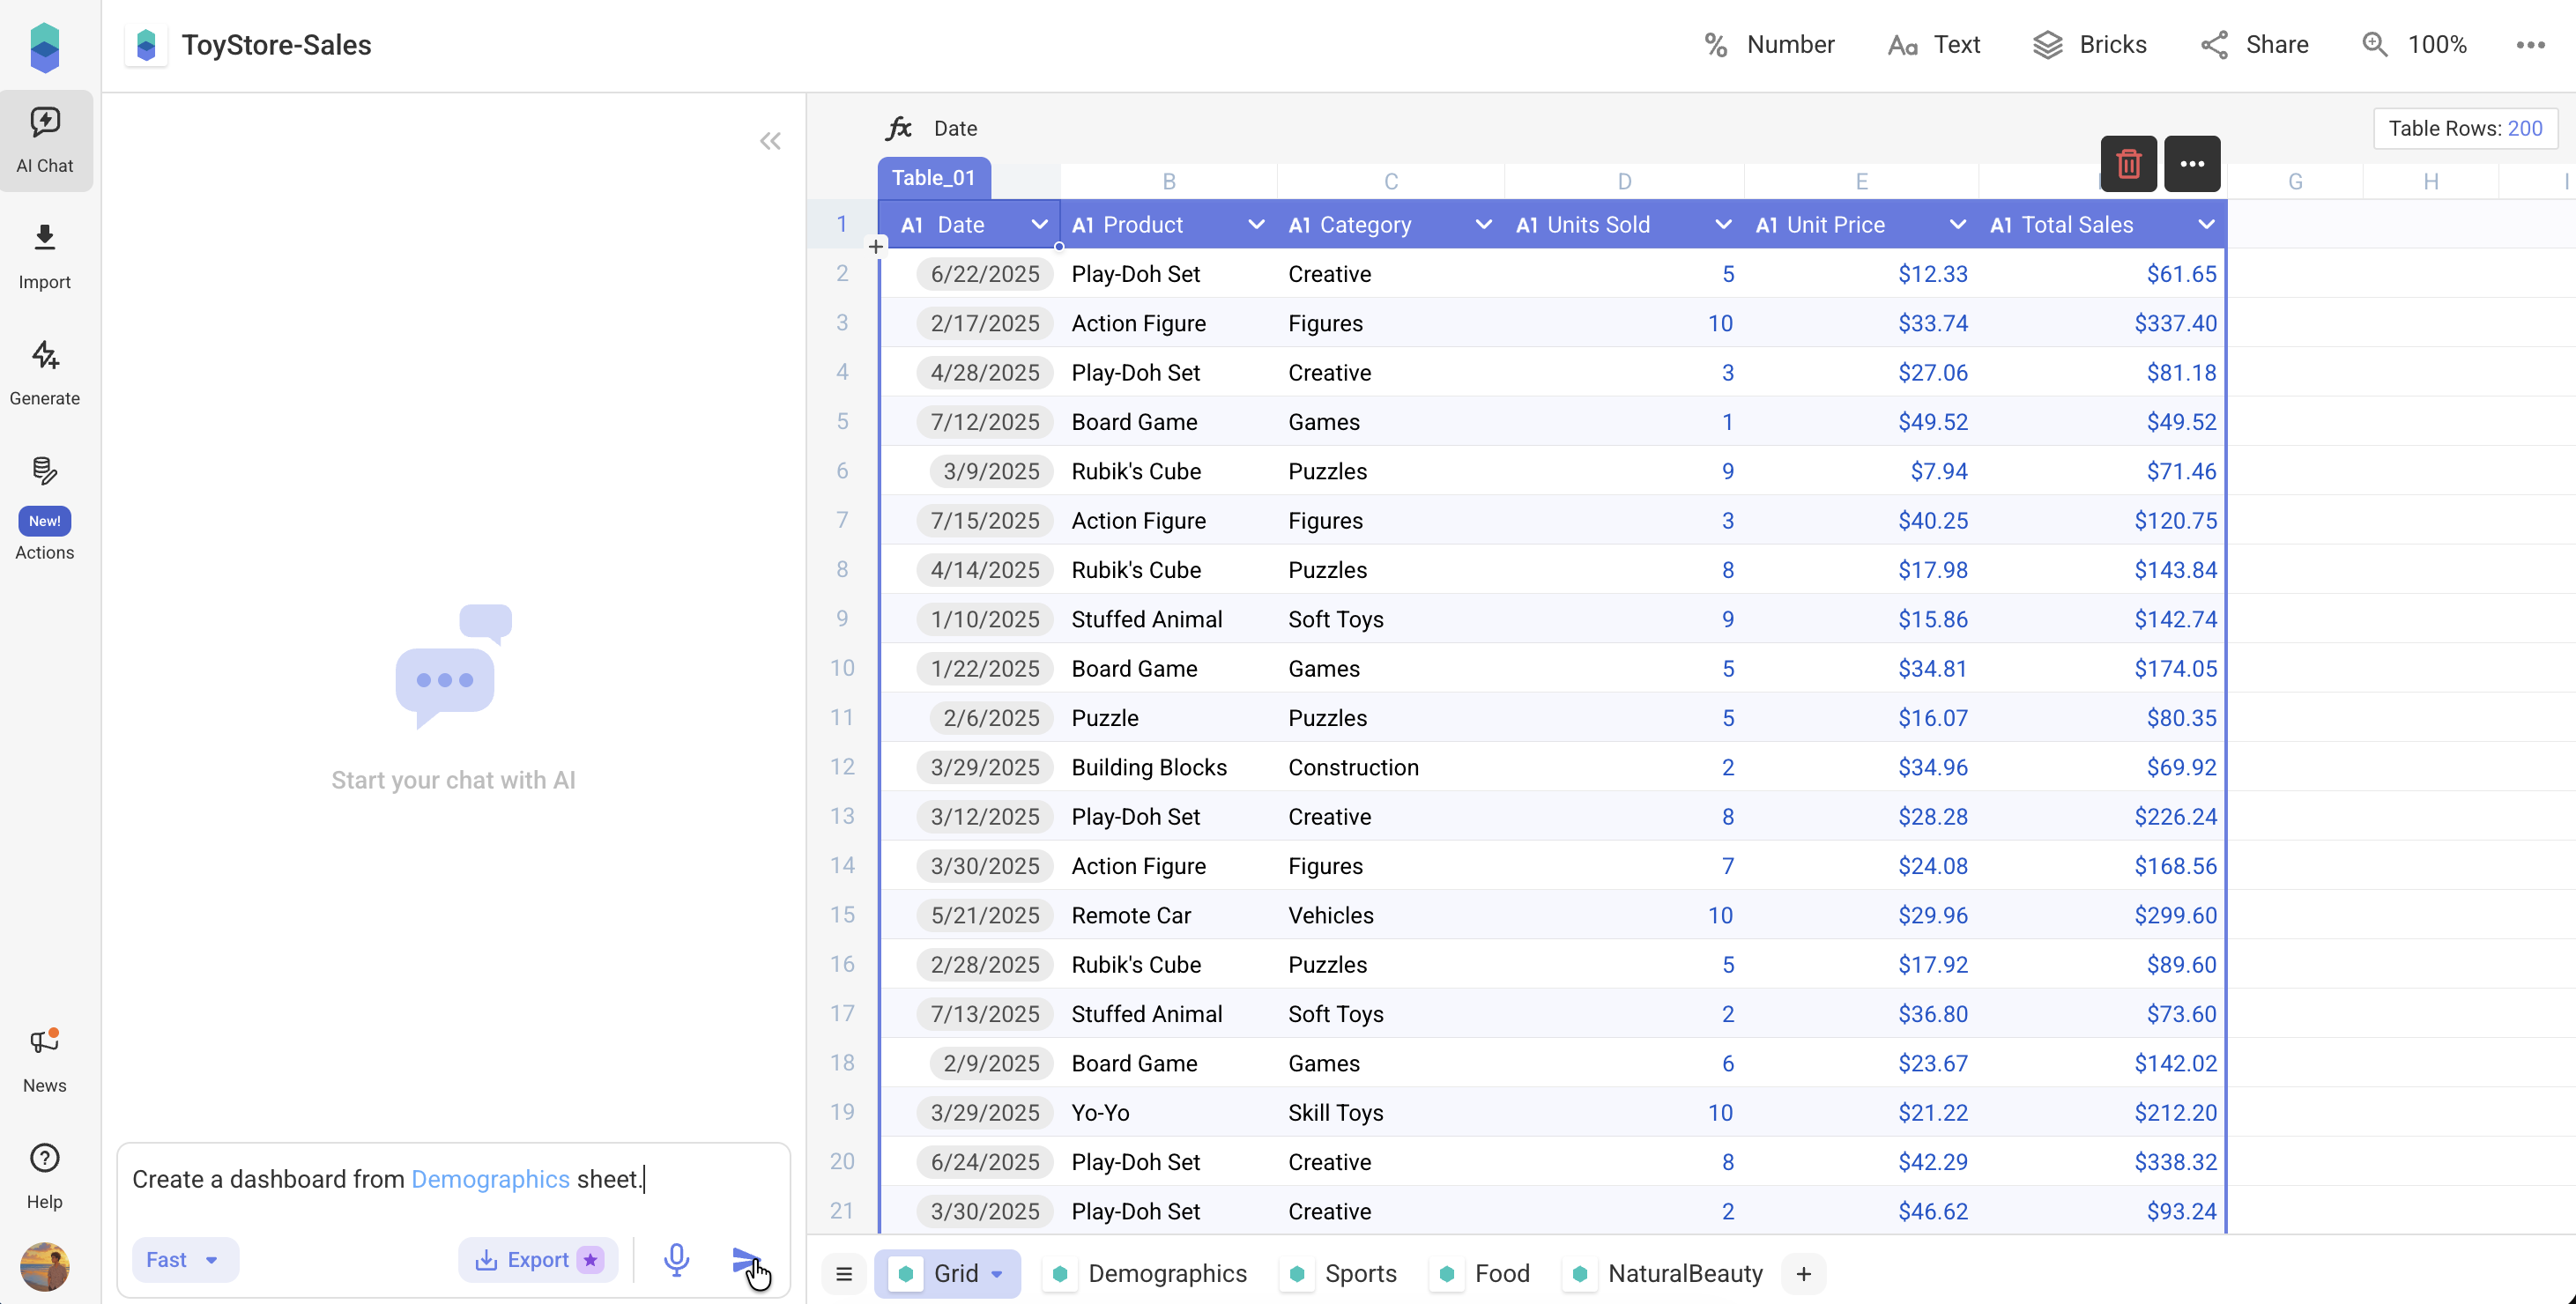This screenshot has height=1304, width=2576.
Task: Delete Table_01 with the trash icon
Action: [x=2128, y=163]
